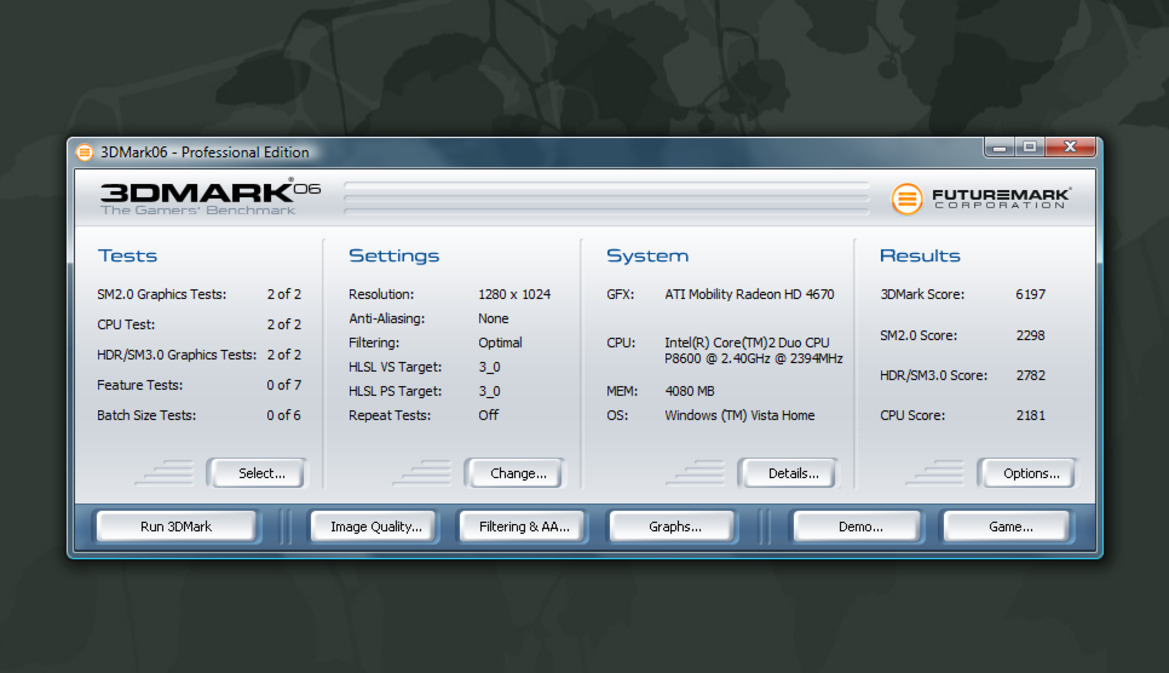Viewport: 1169px width, 673px height.
Task: Maximize the 3DMark06 window
Action: coord(1030,148)
